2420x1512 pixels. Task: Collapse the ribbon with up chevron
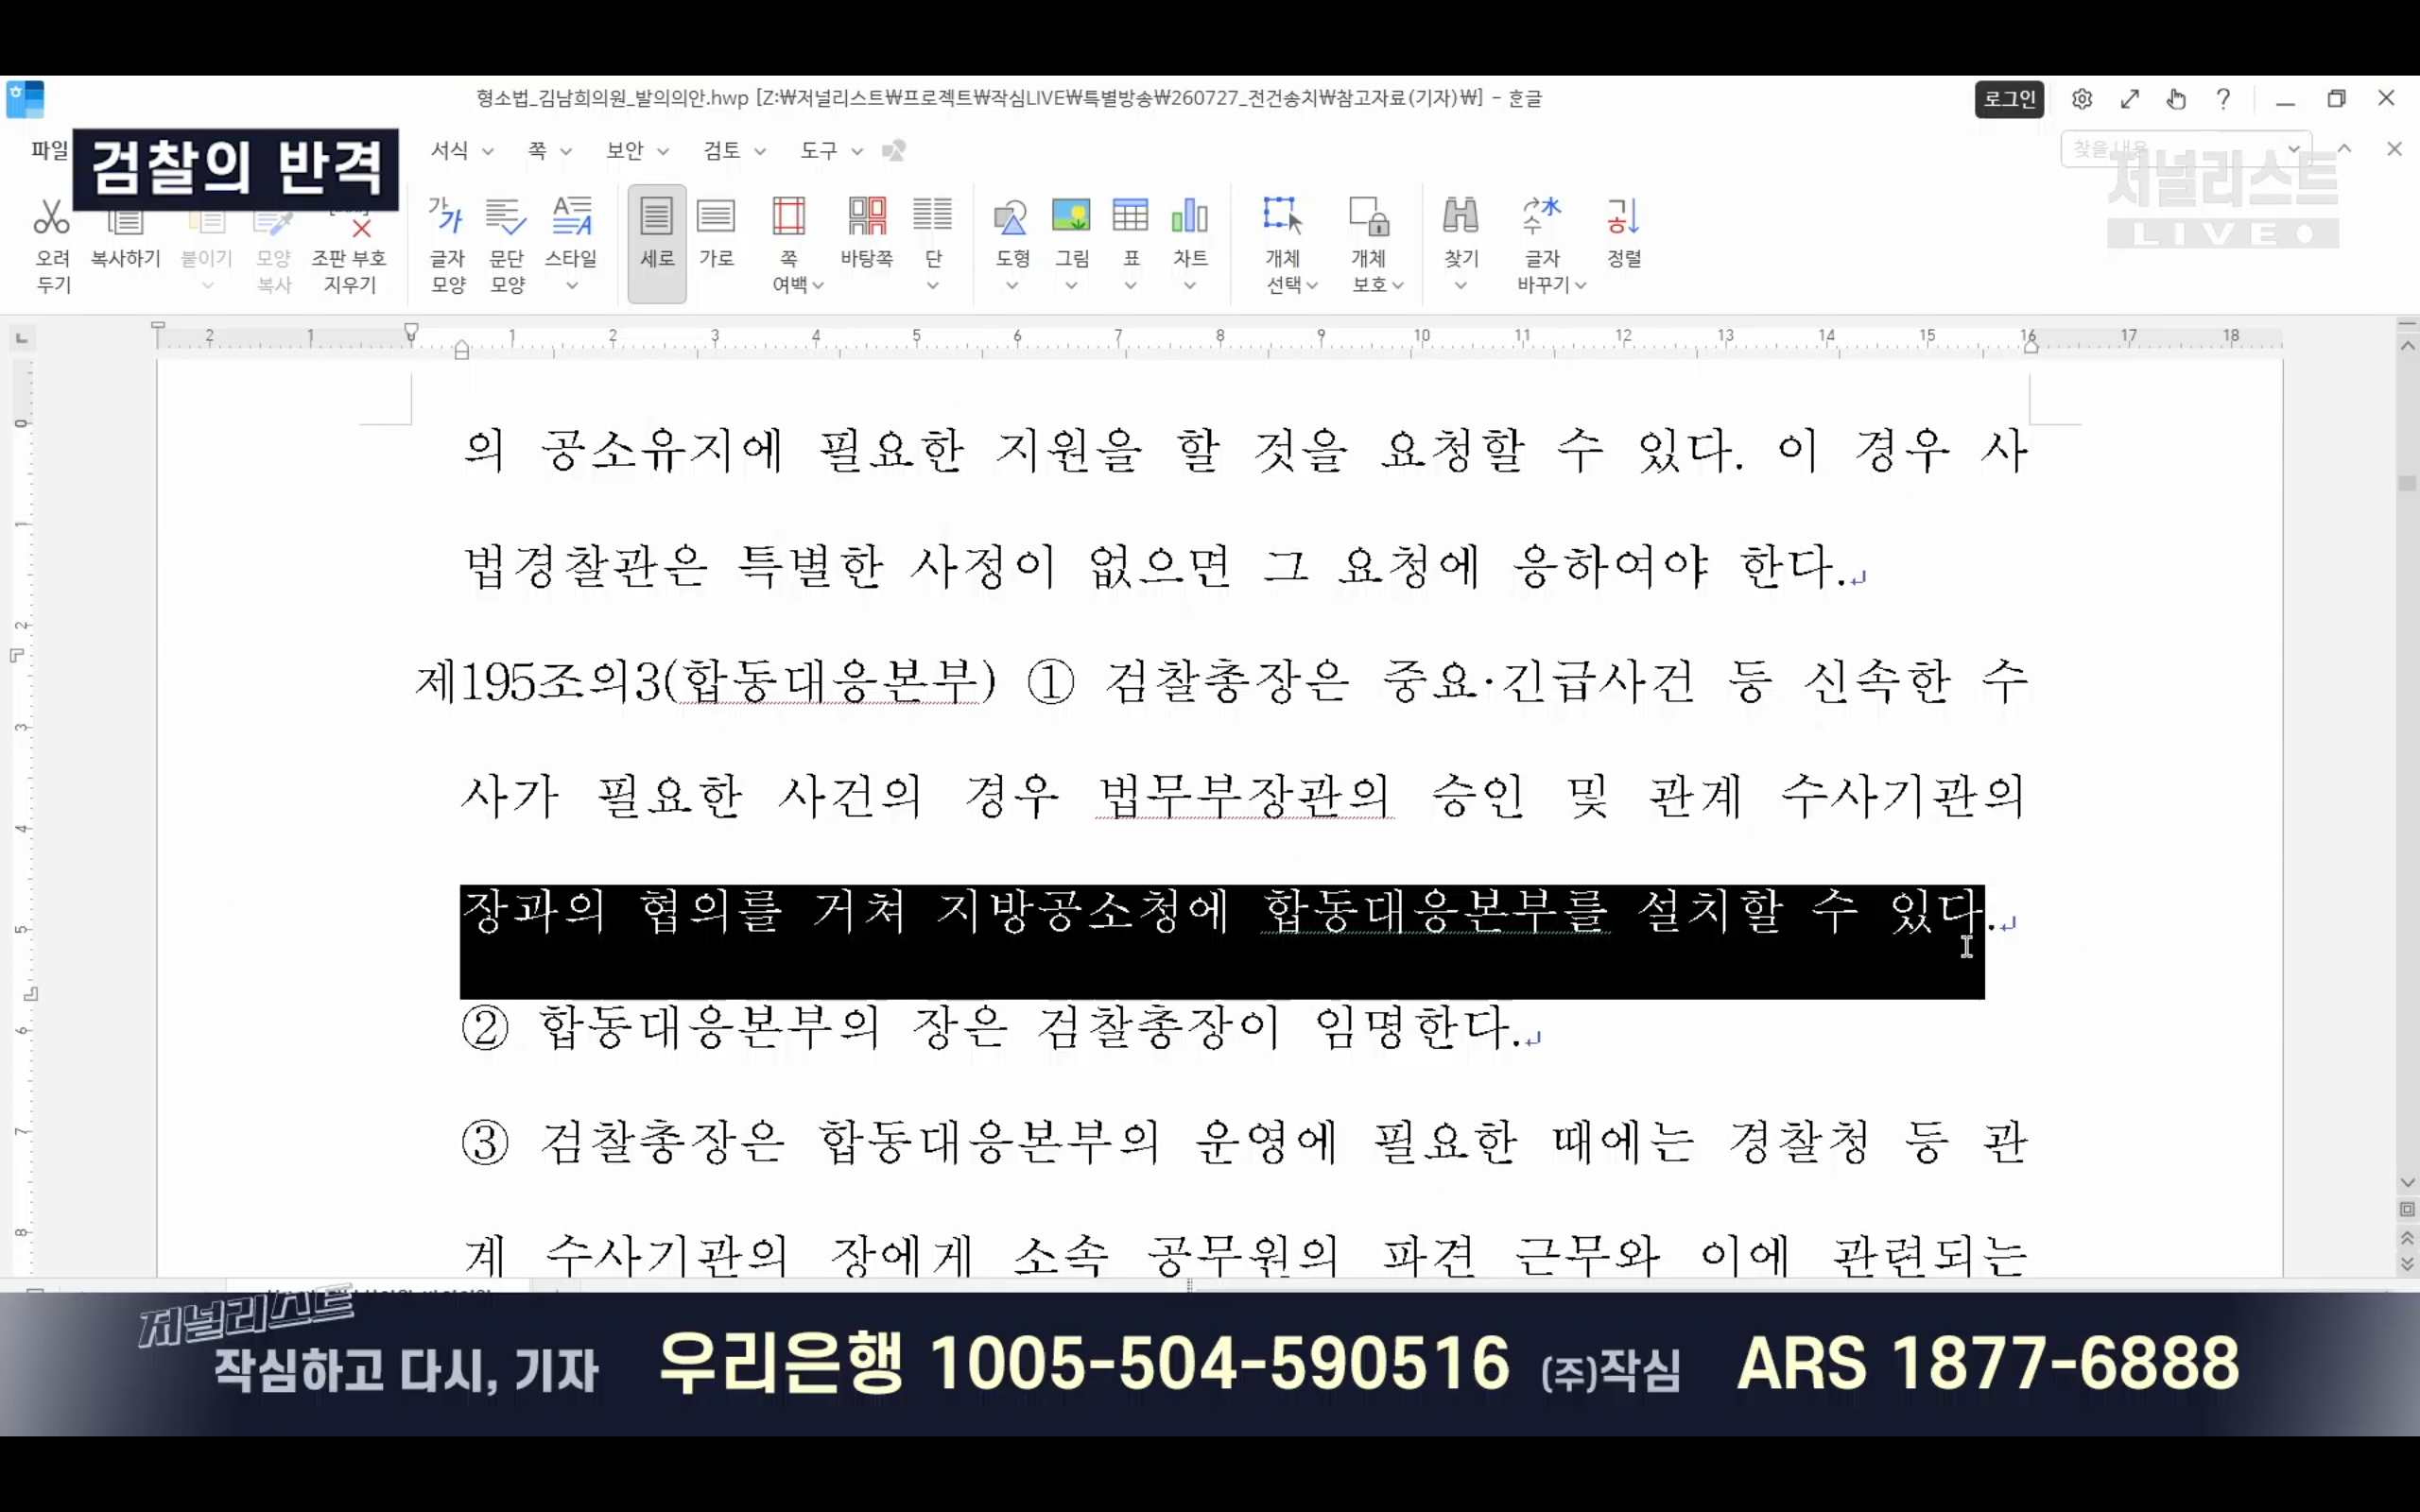pyautogui.click(x=2344, y=149)
